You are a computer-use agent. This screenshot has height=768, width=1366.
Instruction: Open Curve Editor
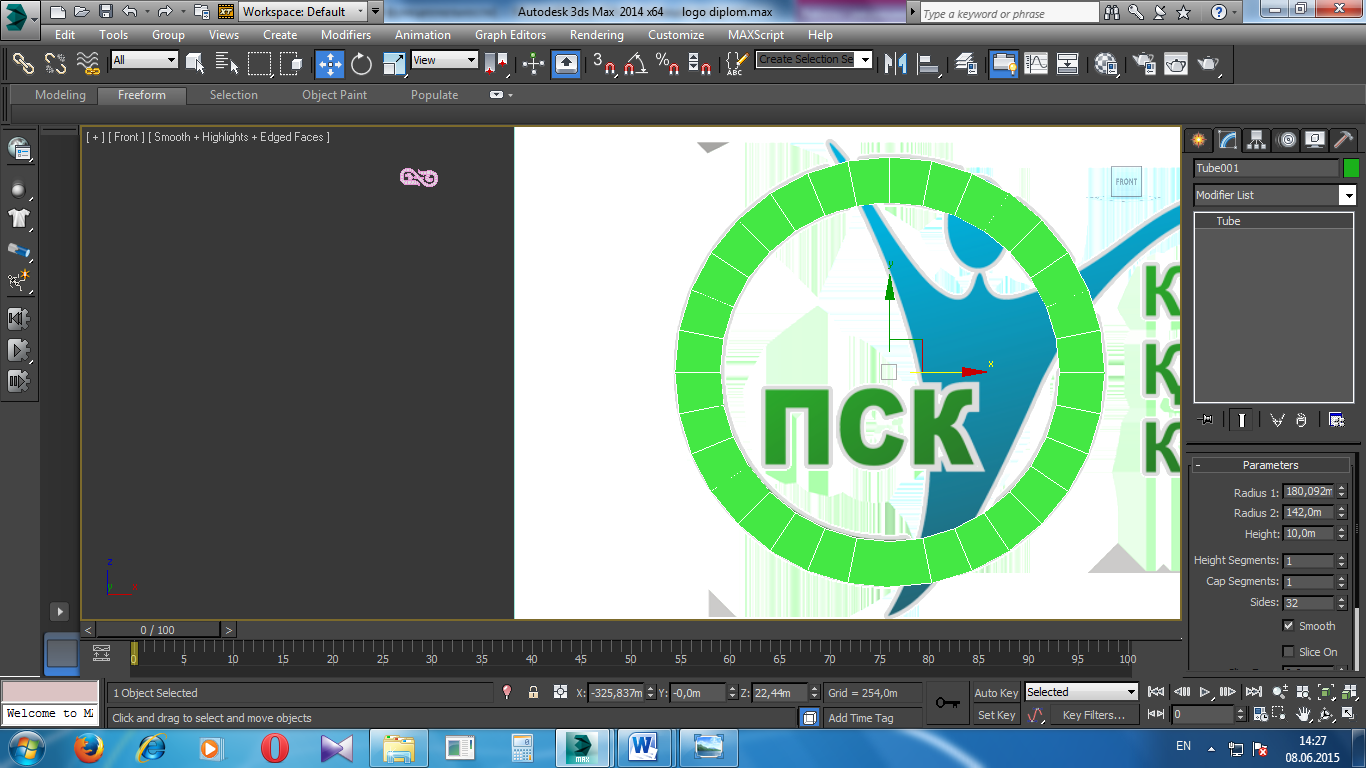coord(1037,64)
